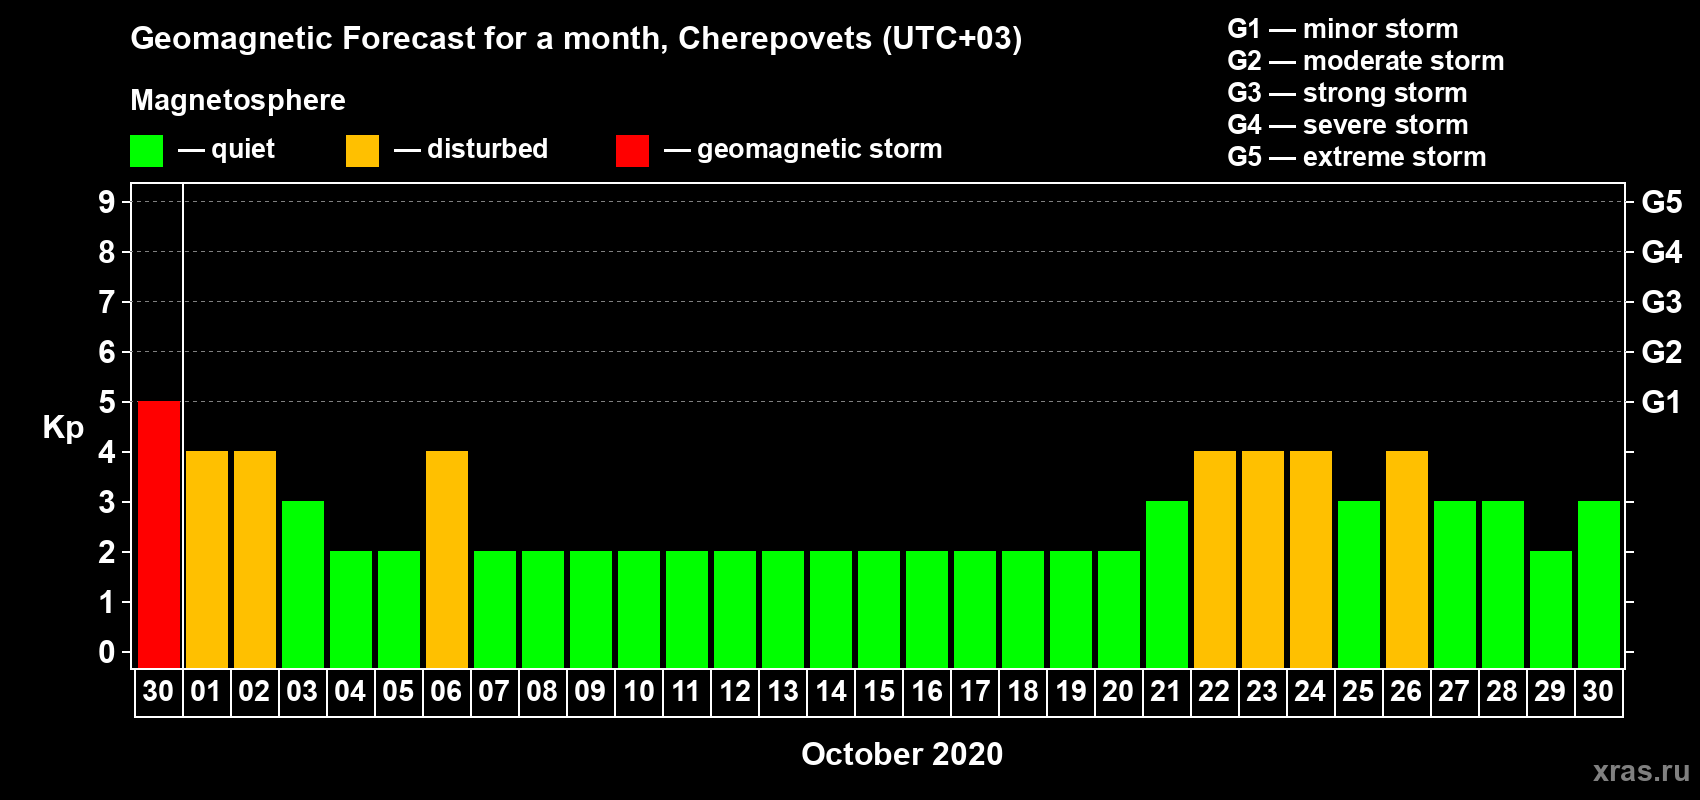Click the 'Magnetosphere' heading
The image size is (1700, 800).
pyautogui.click(x=238, y=100)
